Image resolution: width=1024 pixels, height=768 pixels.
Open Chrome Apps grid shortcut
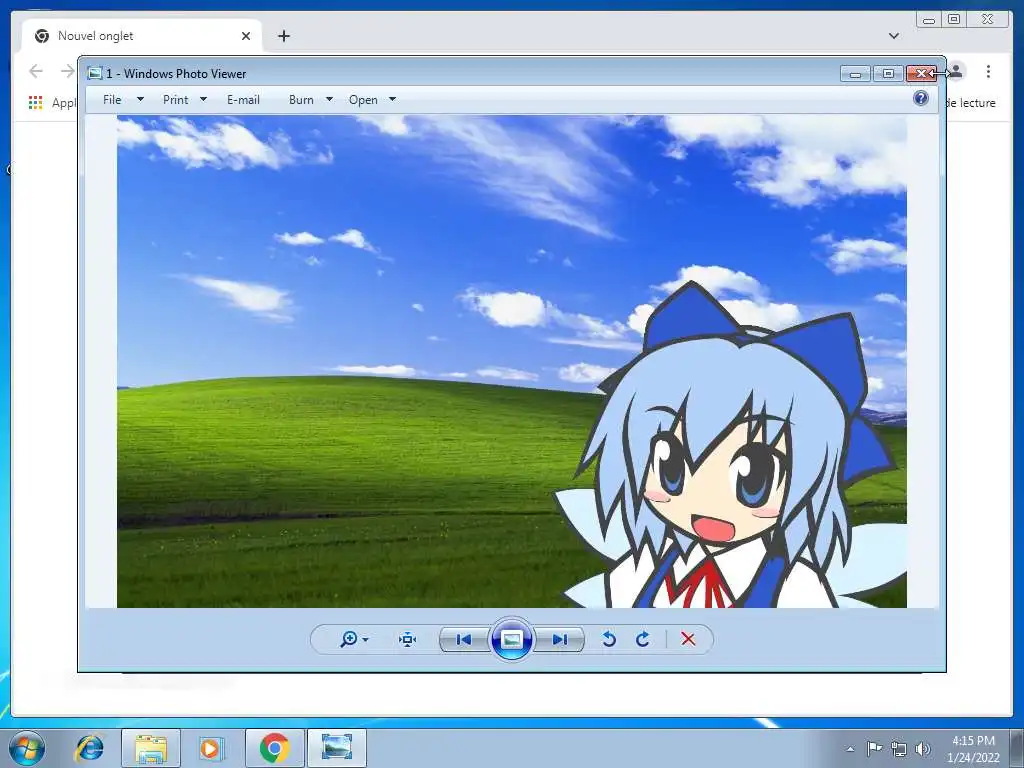[35, 103]
